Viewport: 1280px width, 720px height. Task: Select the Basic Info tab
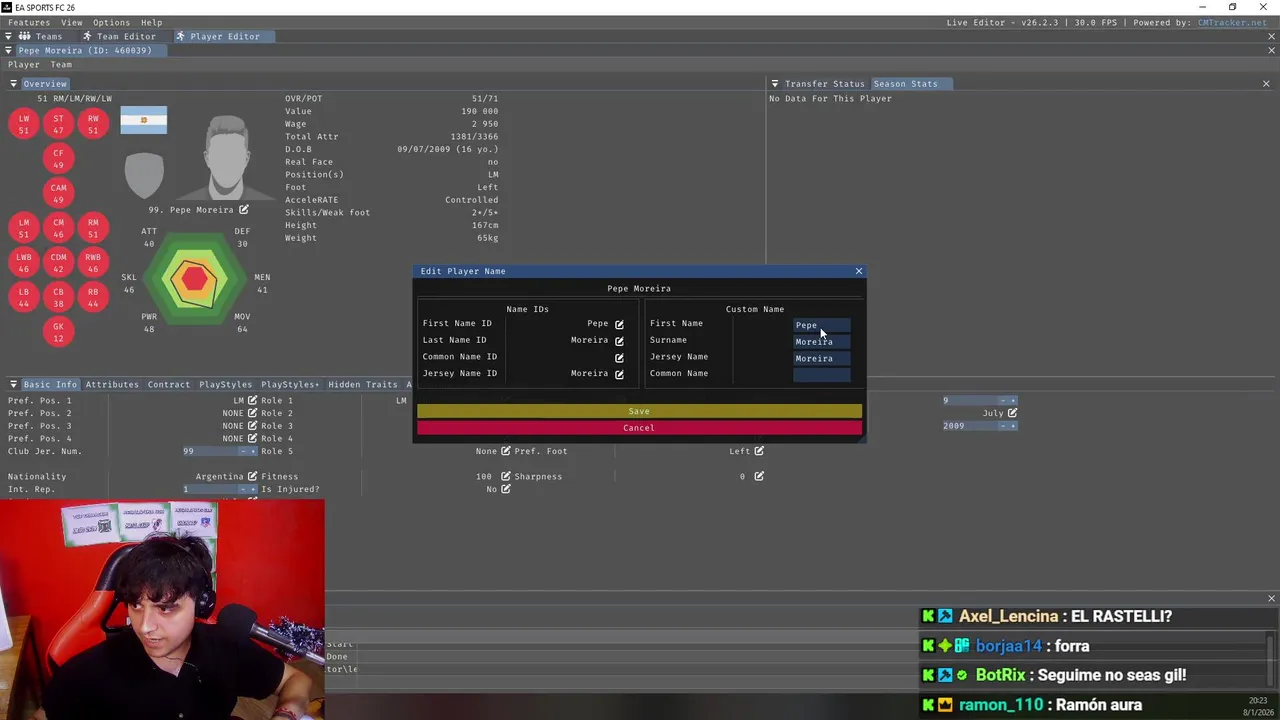[x=50, y=384]
